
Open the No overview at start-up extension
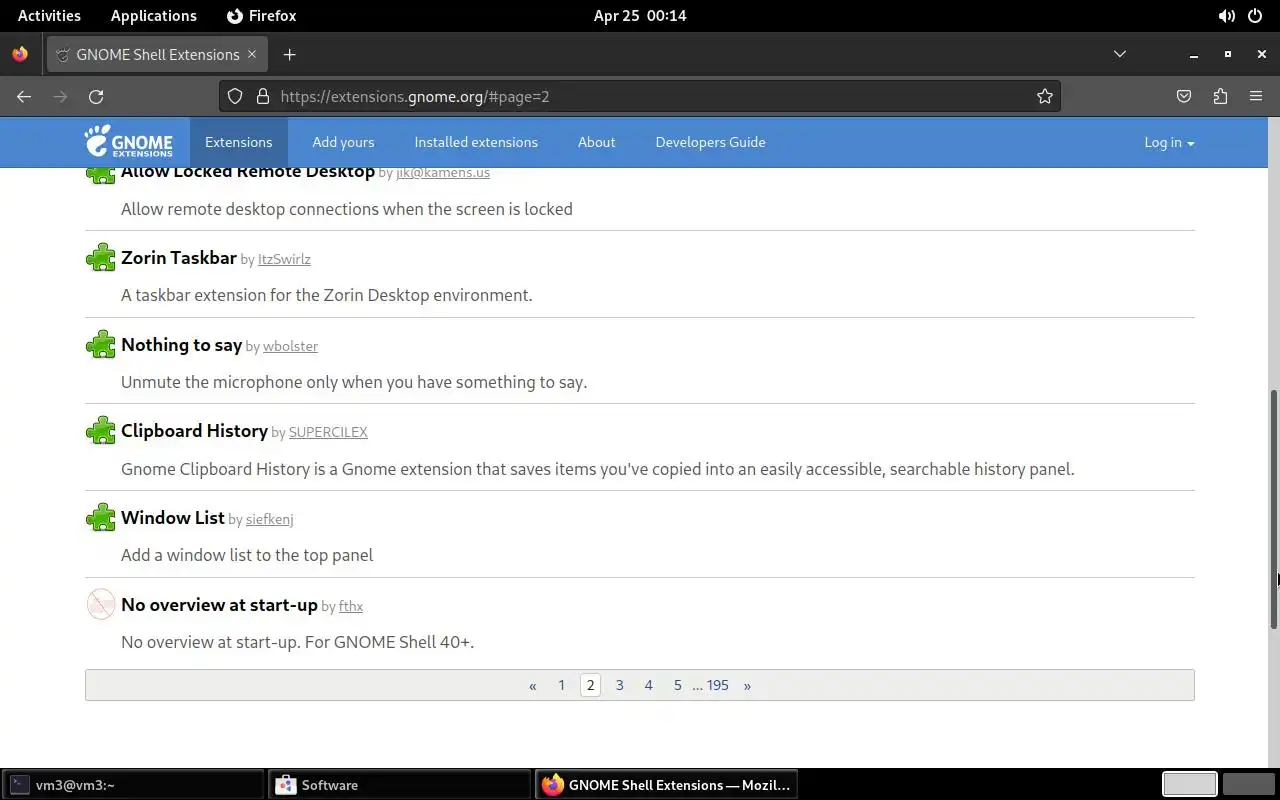point(219,604)
